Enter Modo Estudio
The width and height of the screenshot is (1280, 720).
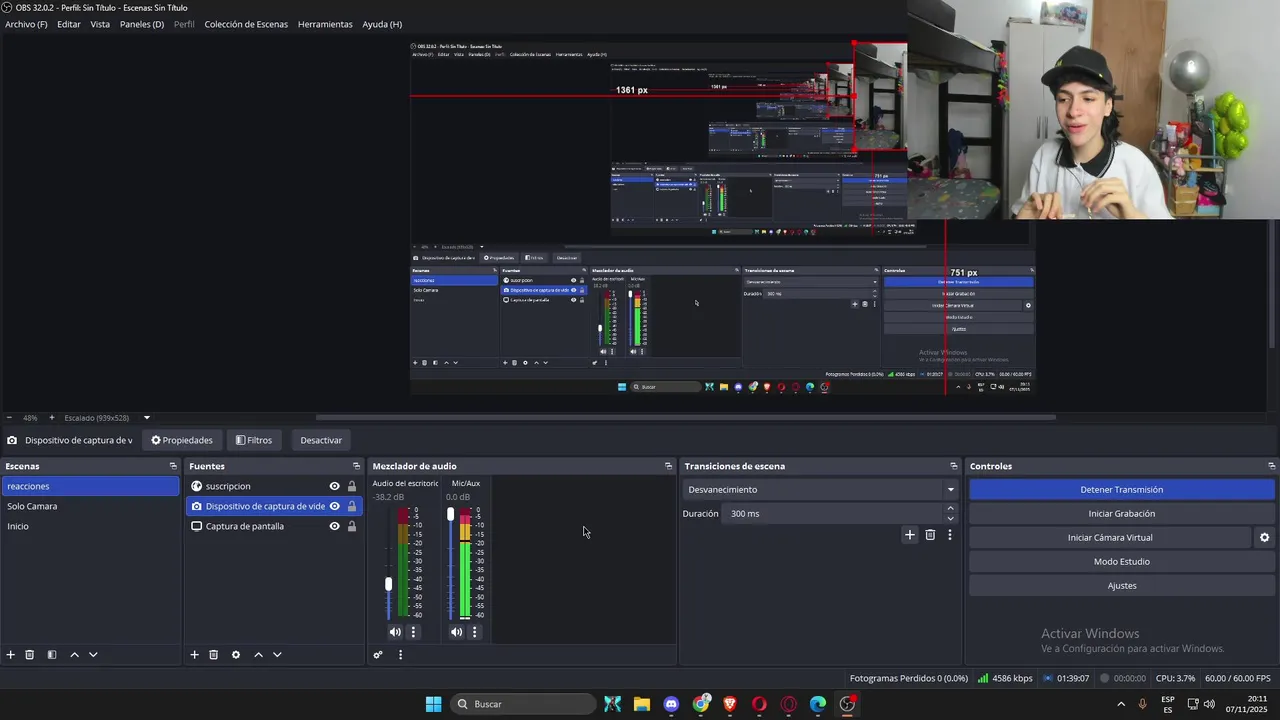[x=1121, y=562]
